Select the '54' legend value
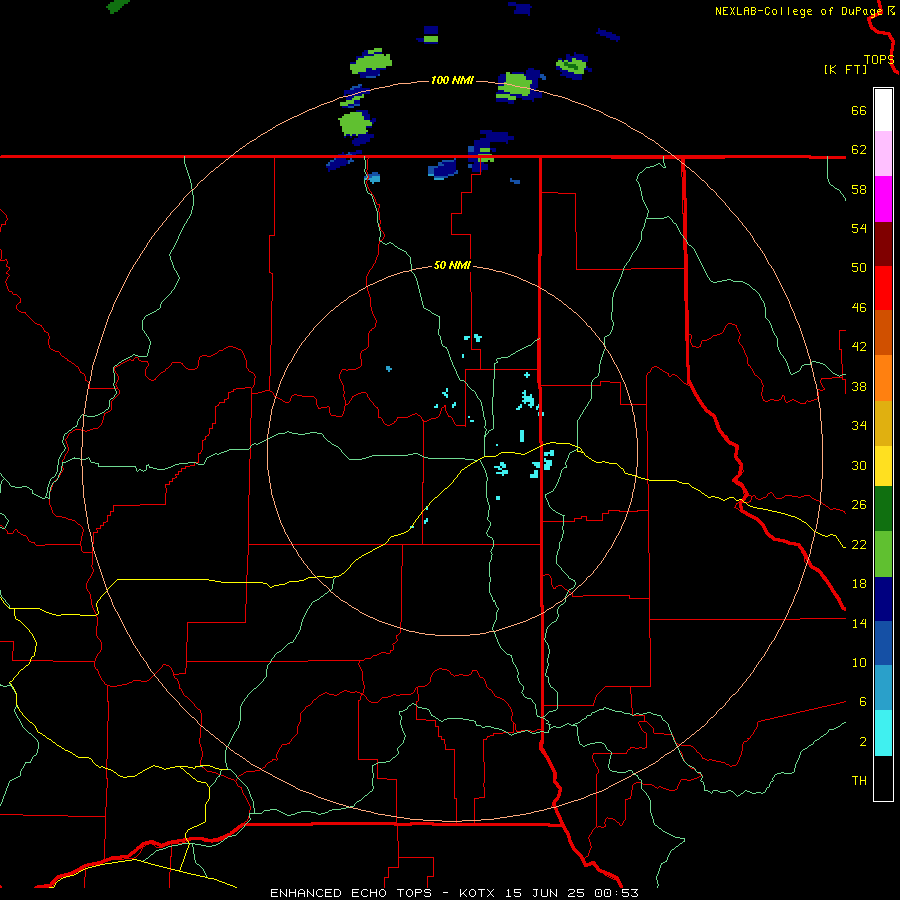The height and width of the screenshot is (900, 900). 859,228
